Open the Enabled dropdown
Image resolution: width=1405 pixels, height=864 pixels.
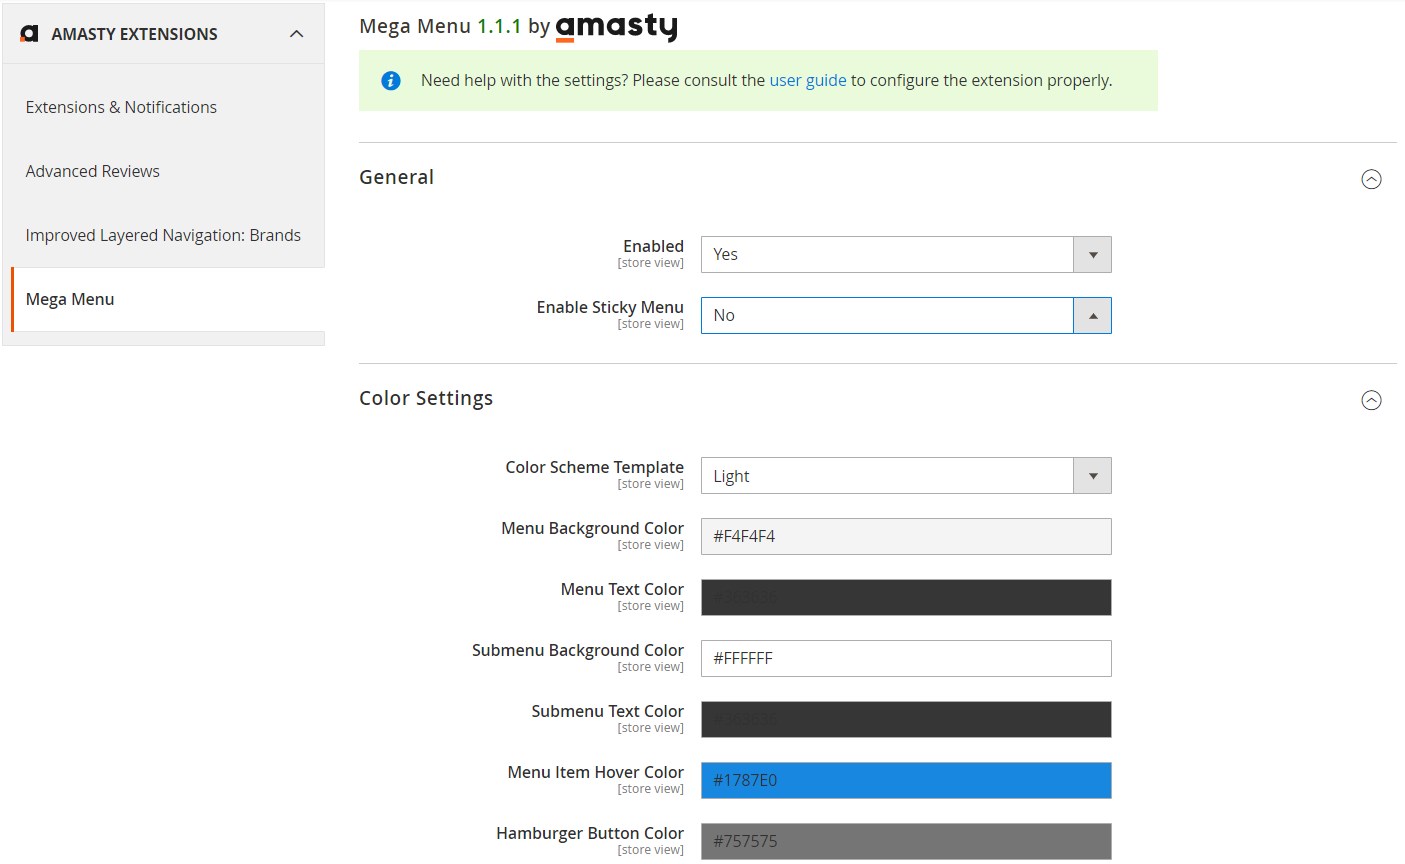[1093, 254]
